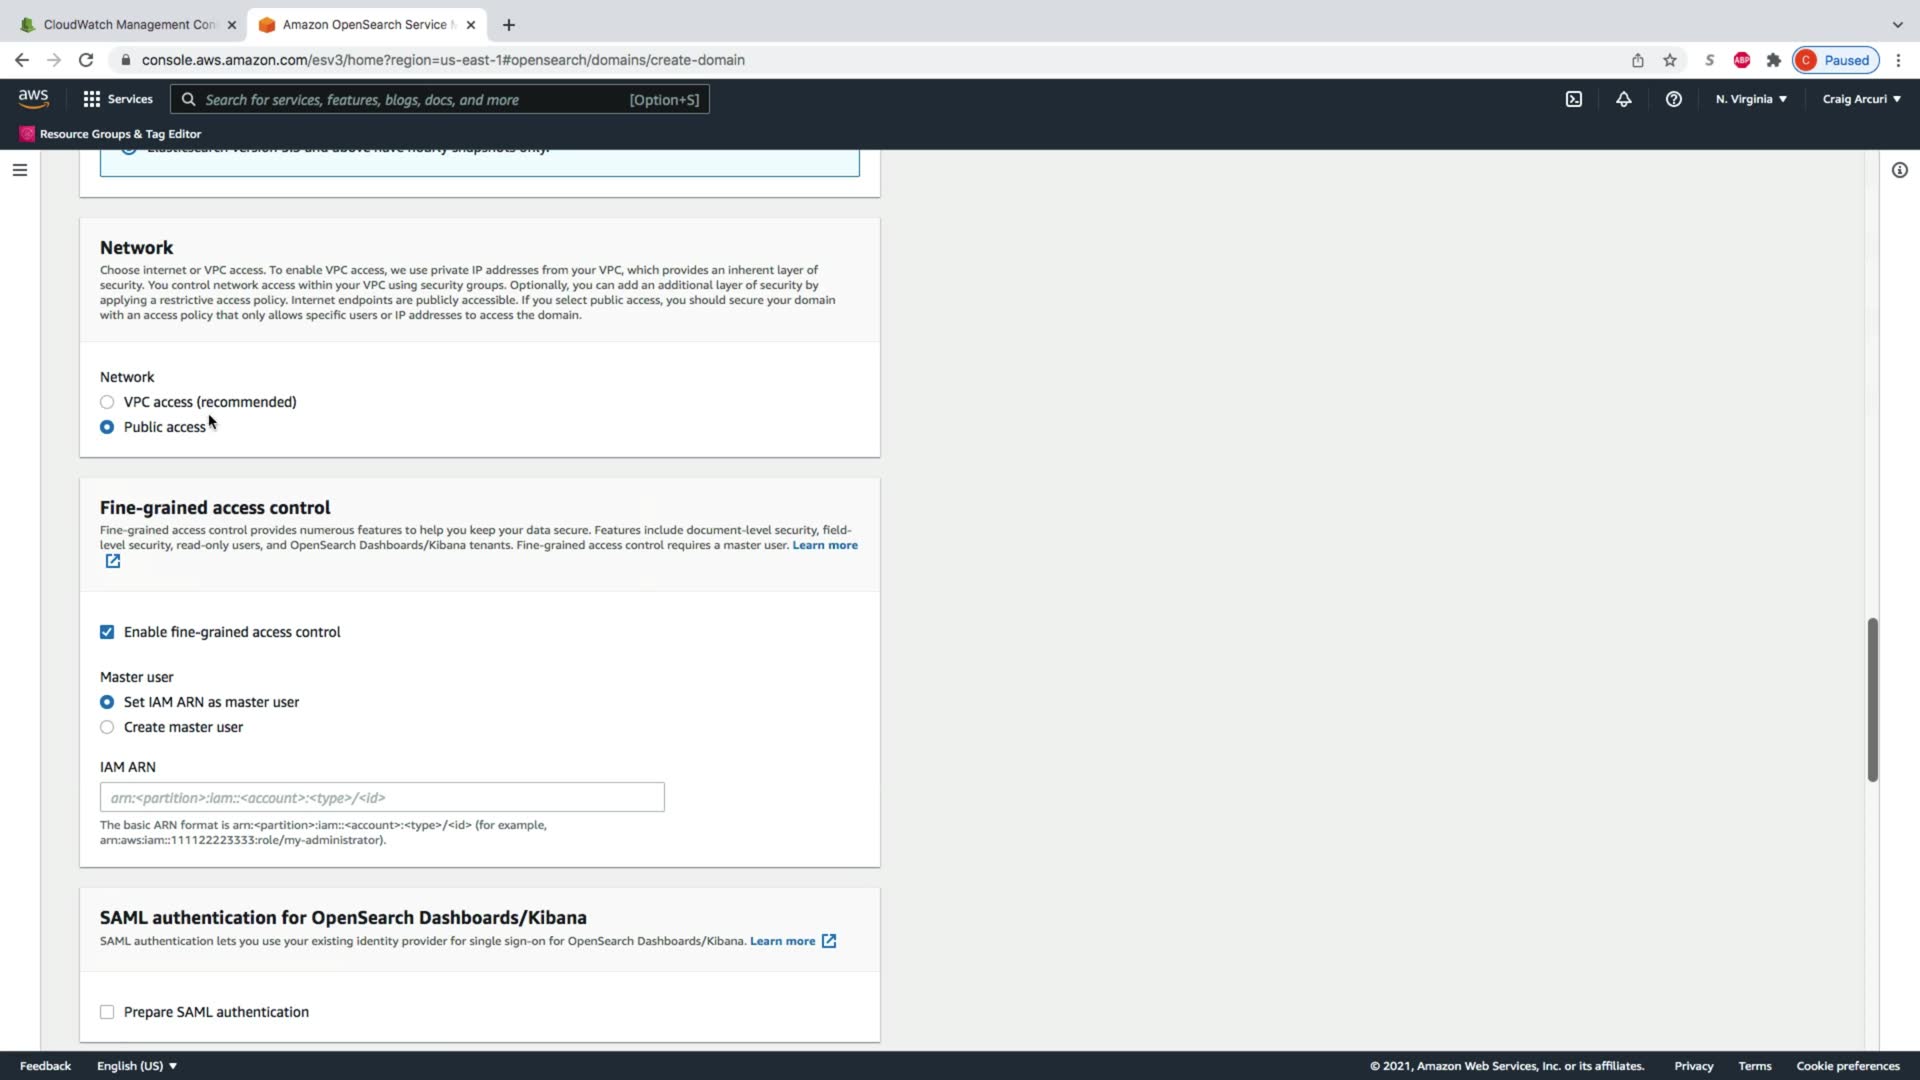Viewport: 1920px width, 1080px height.
Task: Select Create master user option
Action: [107, 727]
